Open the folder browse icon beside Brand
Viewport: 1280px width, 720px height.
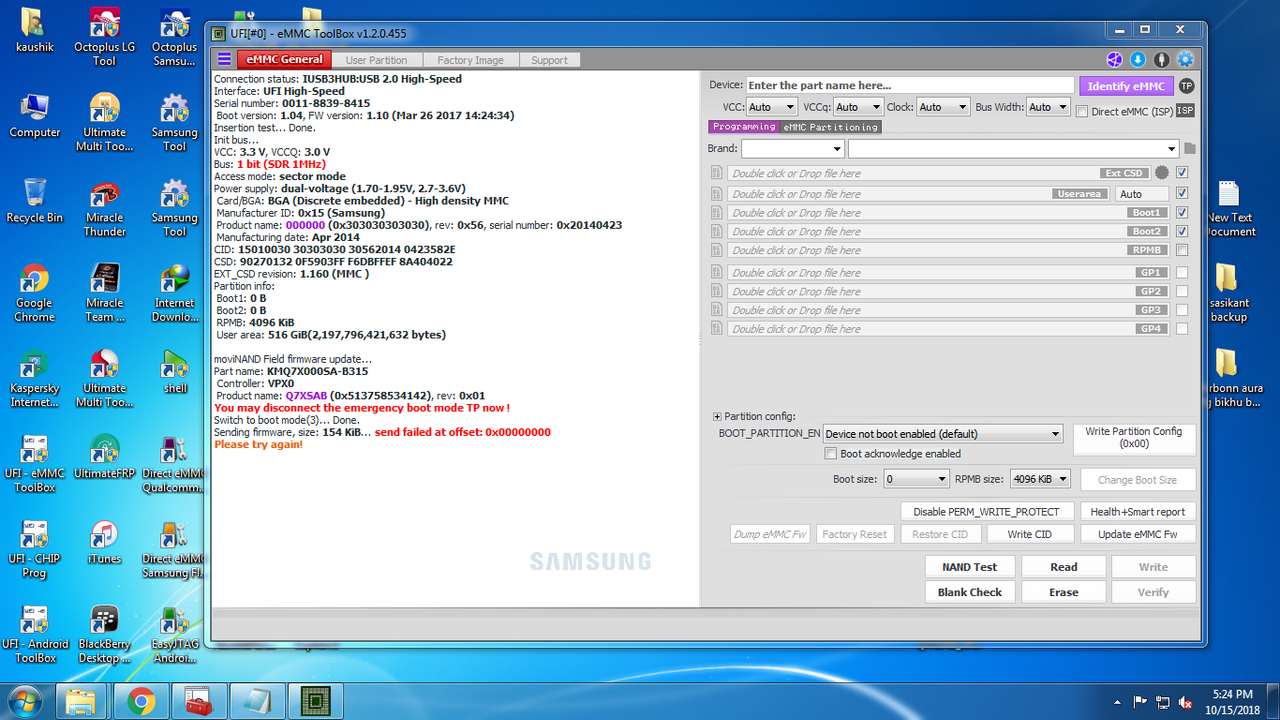pos(1189,149)
